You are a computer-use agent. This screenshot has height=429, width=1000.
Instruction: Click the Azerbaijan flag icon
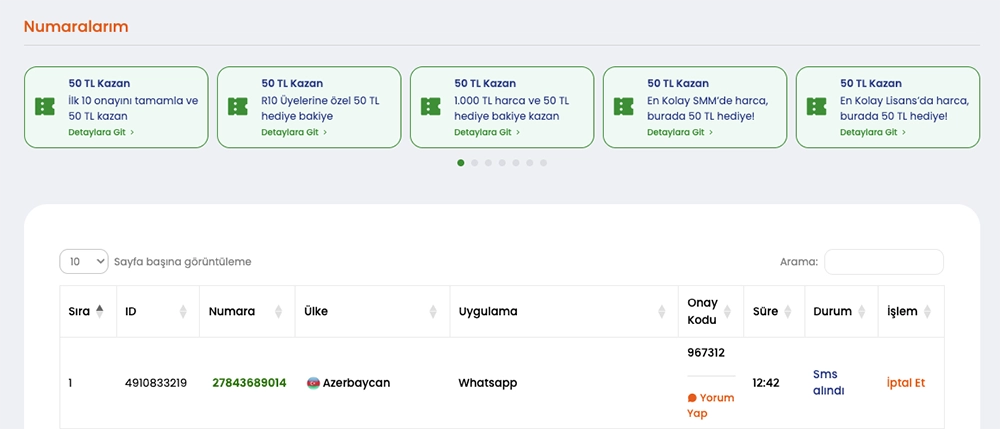313,383
